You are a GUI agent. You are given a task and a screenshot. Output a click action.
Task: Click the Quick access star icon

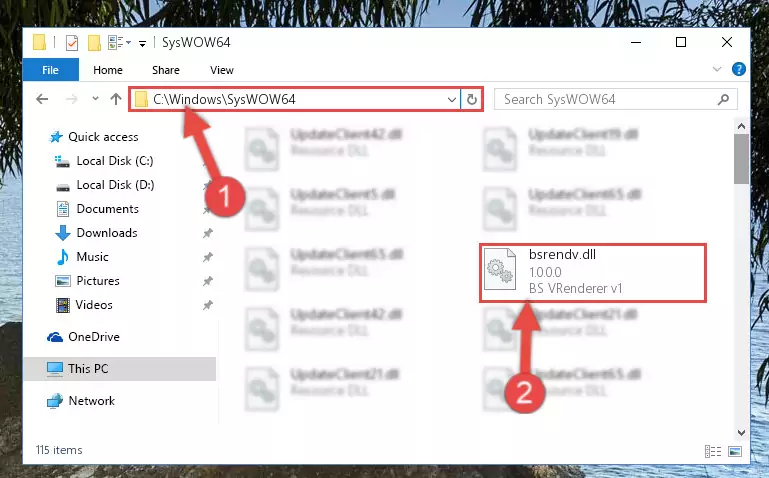point(56,137)
